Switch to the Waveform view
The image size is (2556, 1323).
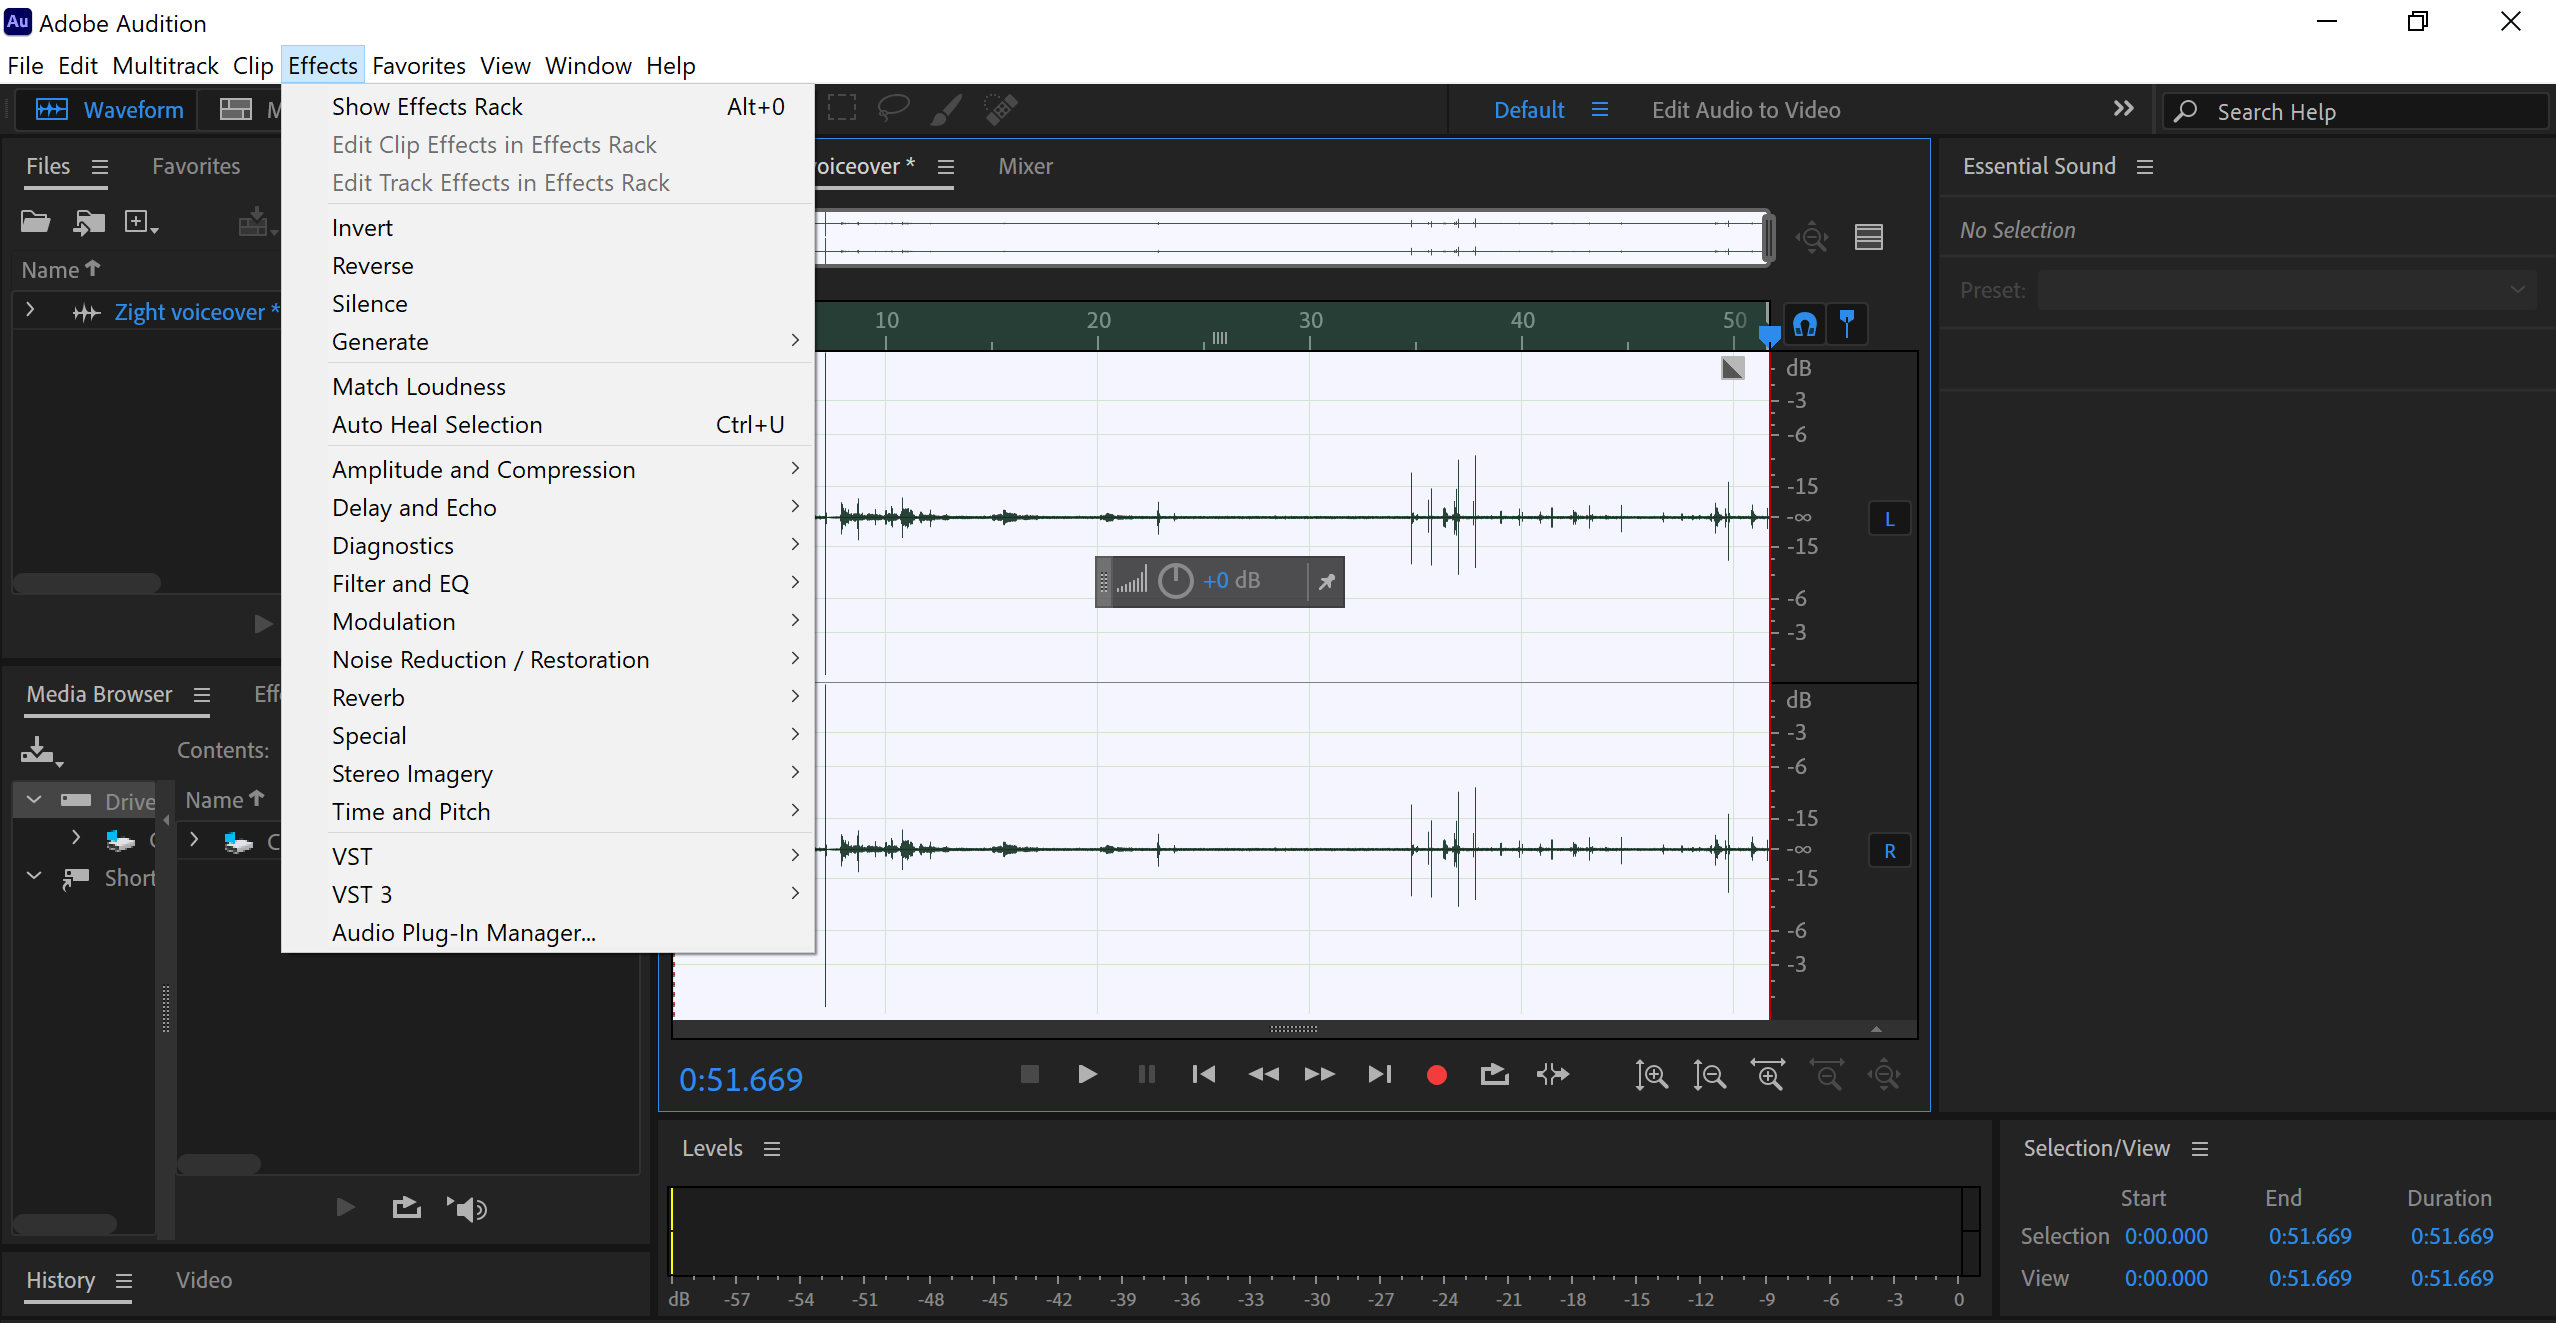tap(108, 109)
